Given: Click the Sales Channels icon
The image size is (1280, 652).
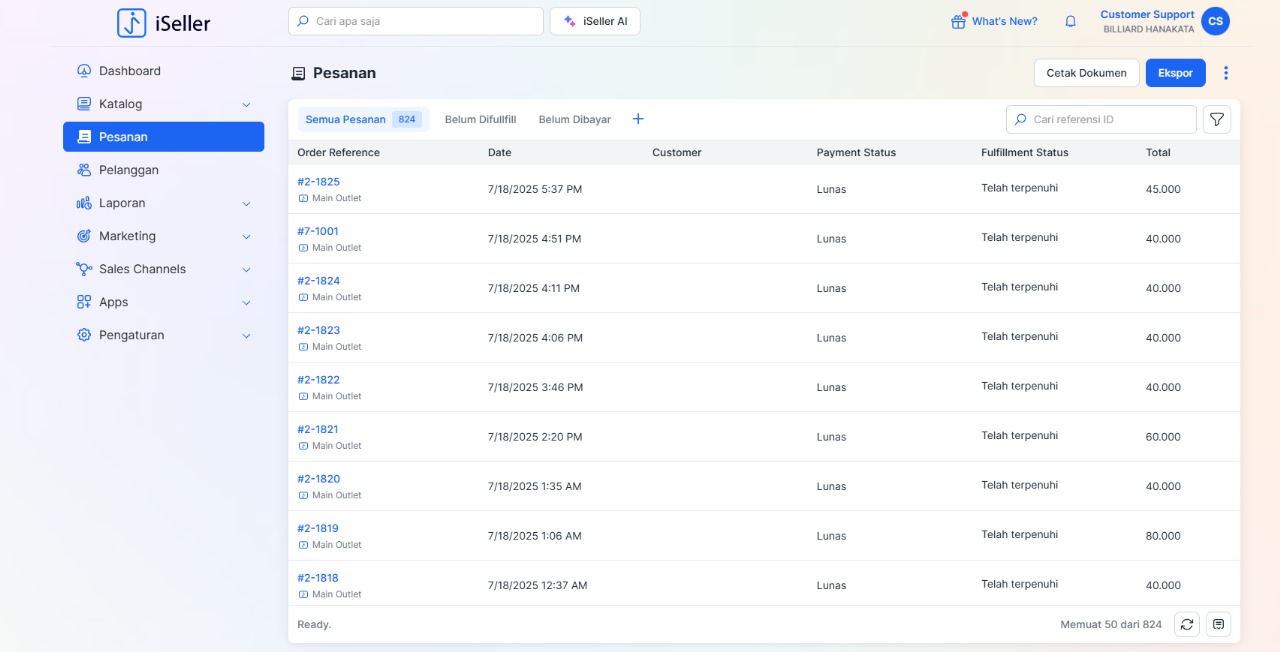Looking at the screenshot, I should click(84, 269).
